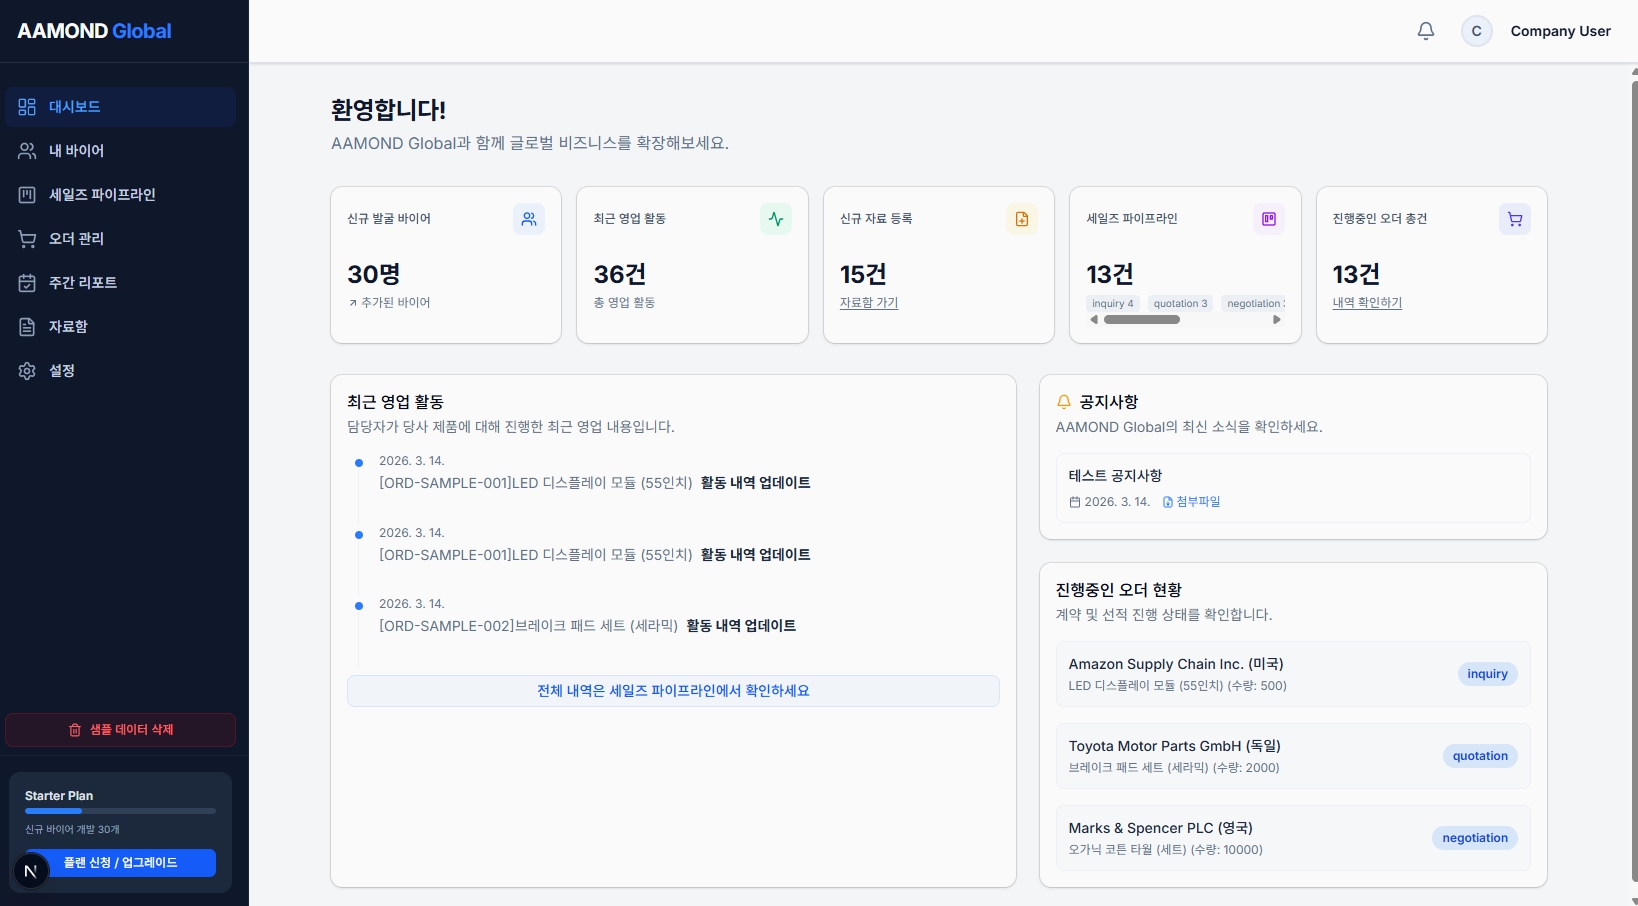This screenshot has height=906, width=1638.
Task: Click the trash icon next to 샘플 데이터 삭제
Action: (x=75, y=730)
